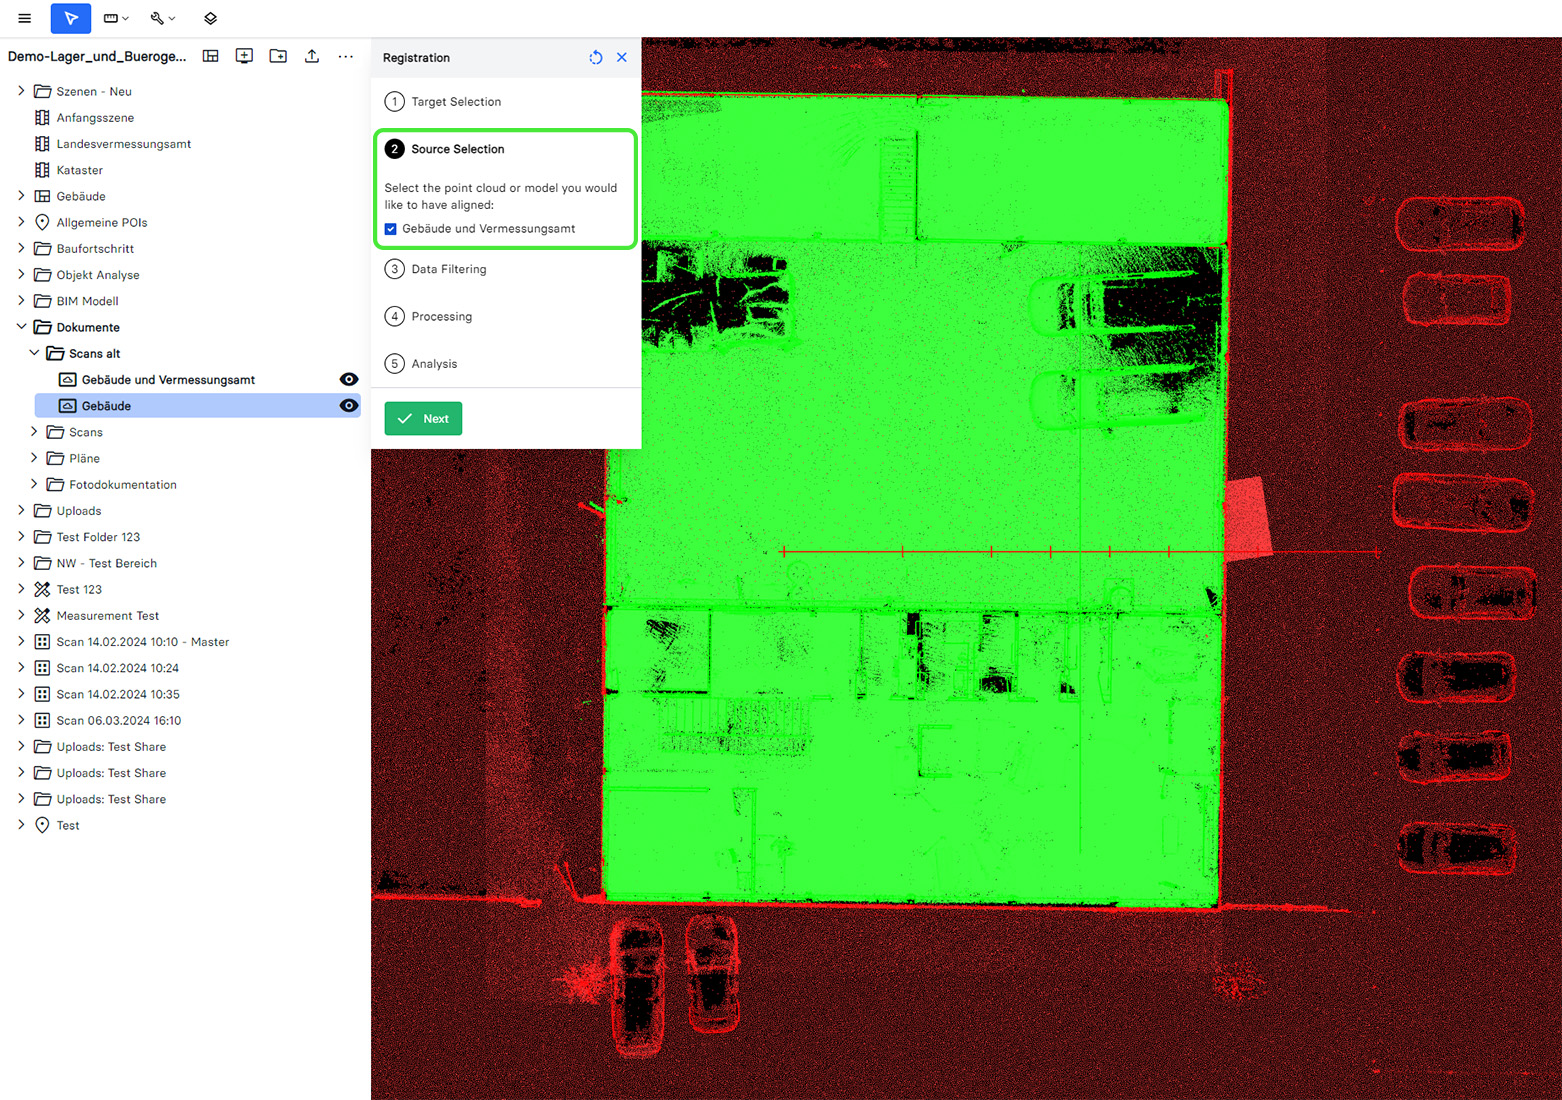Open the hamburger main menu
This screenshot has height=1100, width=1562.
[x=24, y=18]
